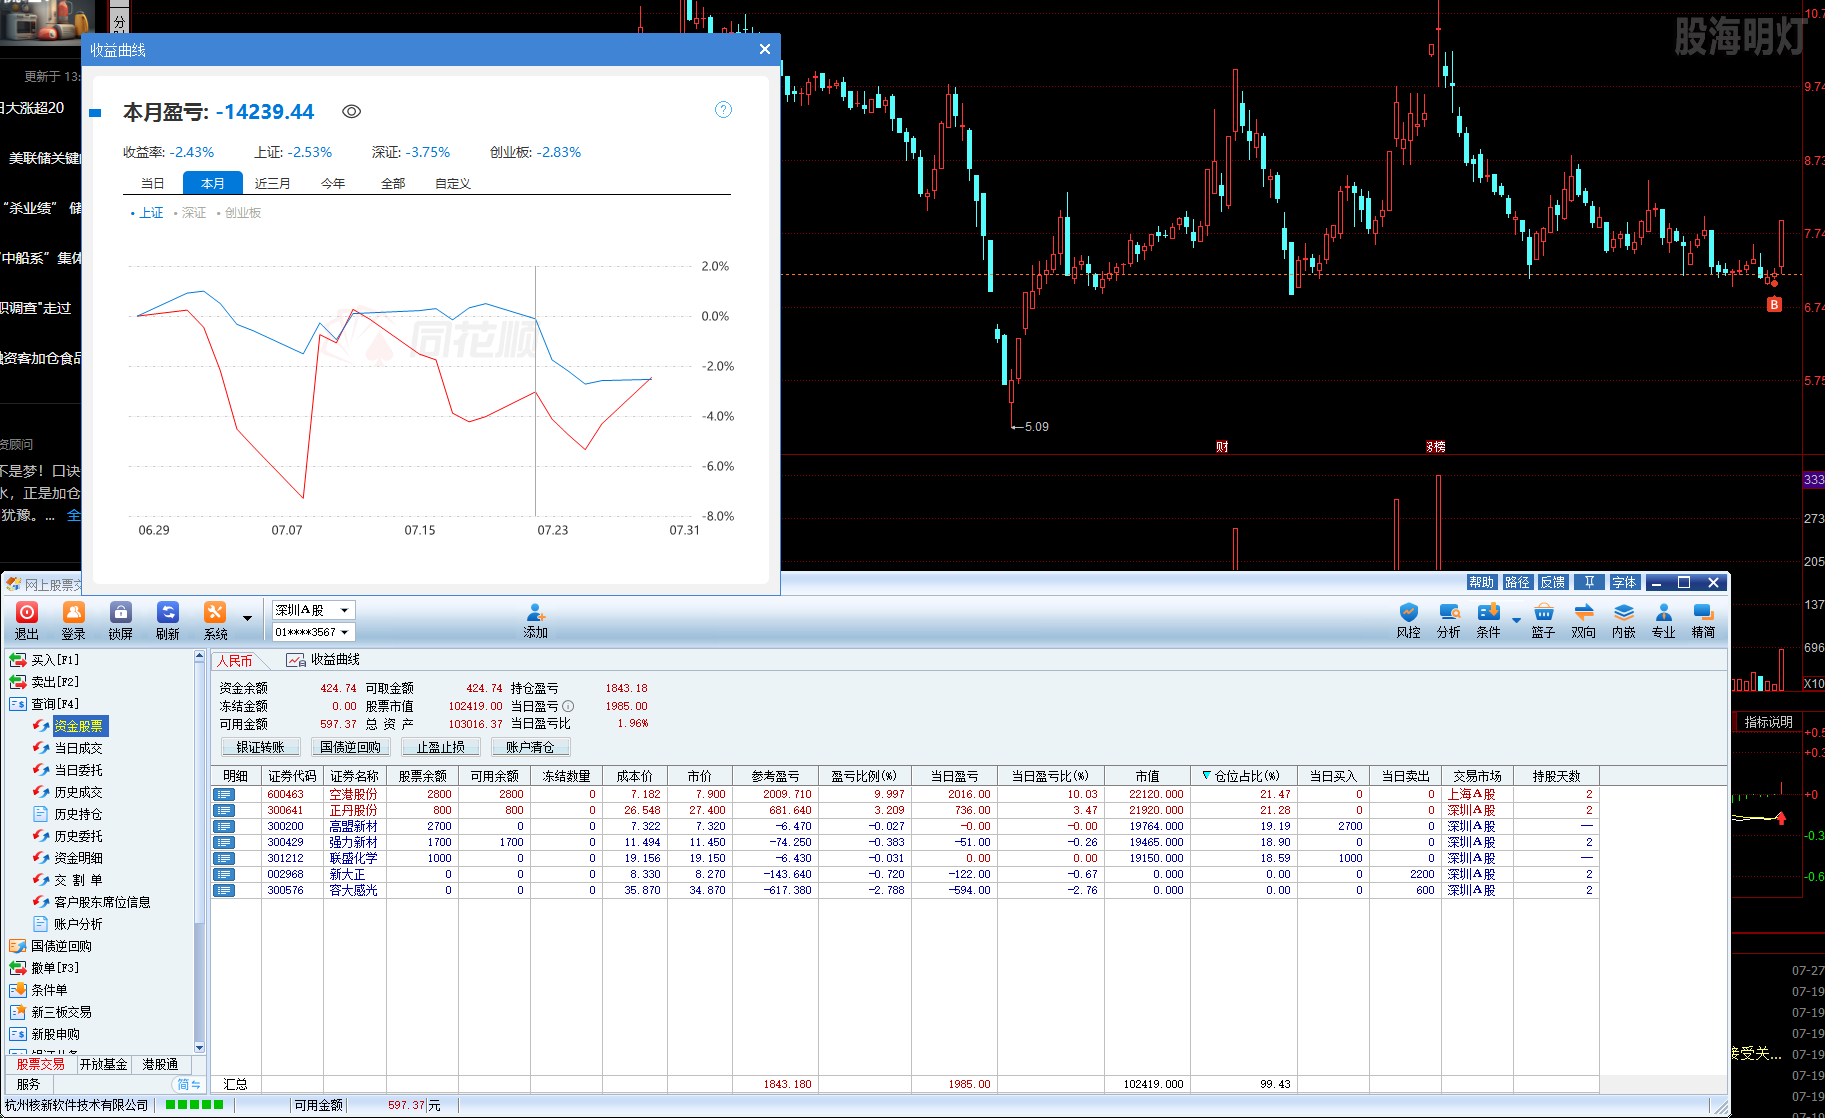Open detail icon for 空港股份 row
This screenshot has width=1825, height=1118.
(x=224, y=794)
